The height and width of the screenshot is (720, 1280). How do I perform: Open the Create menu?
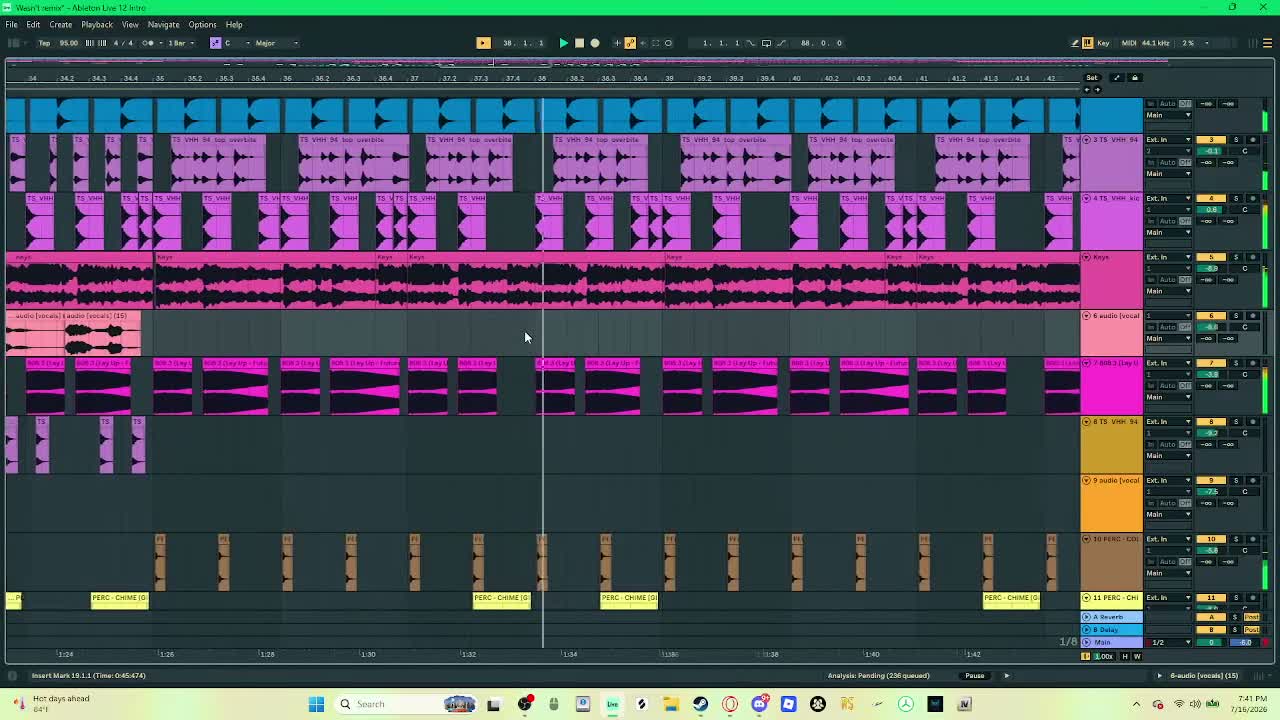pos(60,24)
